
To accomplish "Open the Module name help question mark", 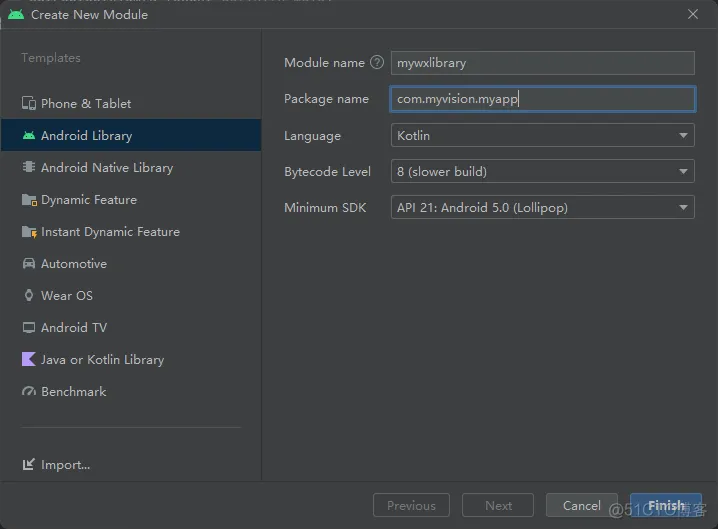I will tap(377, 62).
